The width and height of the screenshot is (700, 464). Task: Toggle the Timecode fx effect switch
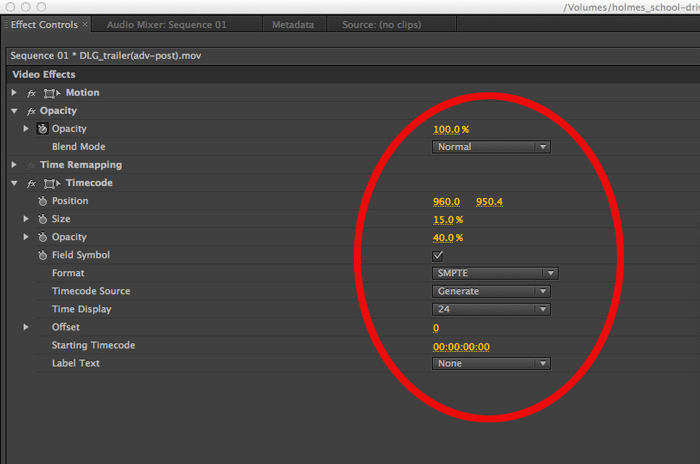(x=31, y=184)
